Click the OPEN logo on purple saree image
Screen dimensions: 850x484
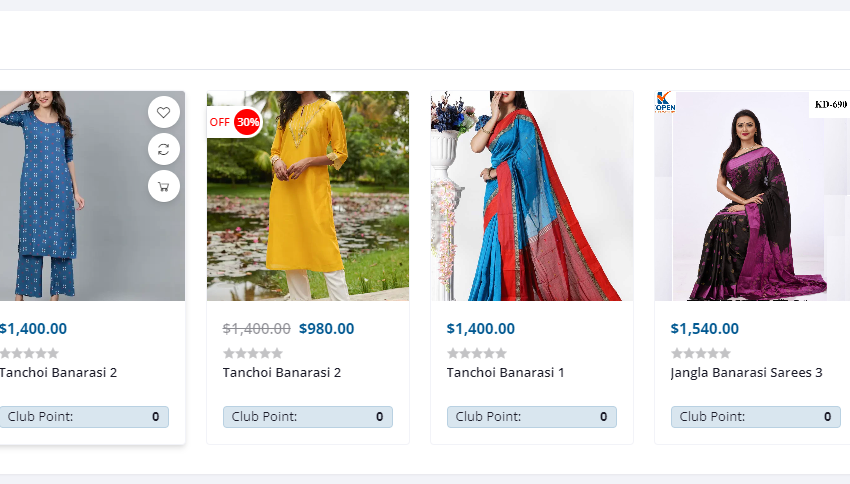pos(665,102)
